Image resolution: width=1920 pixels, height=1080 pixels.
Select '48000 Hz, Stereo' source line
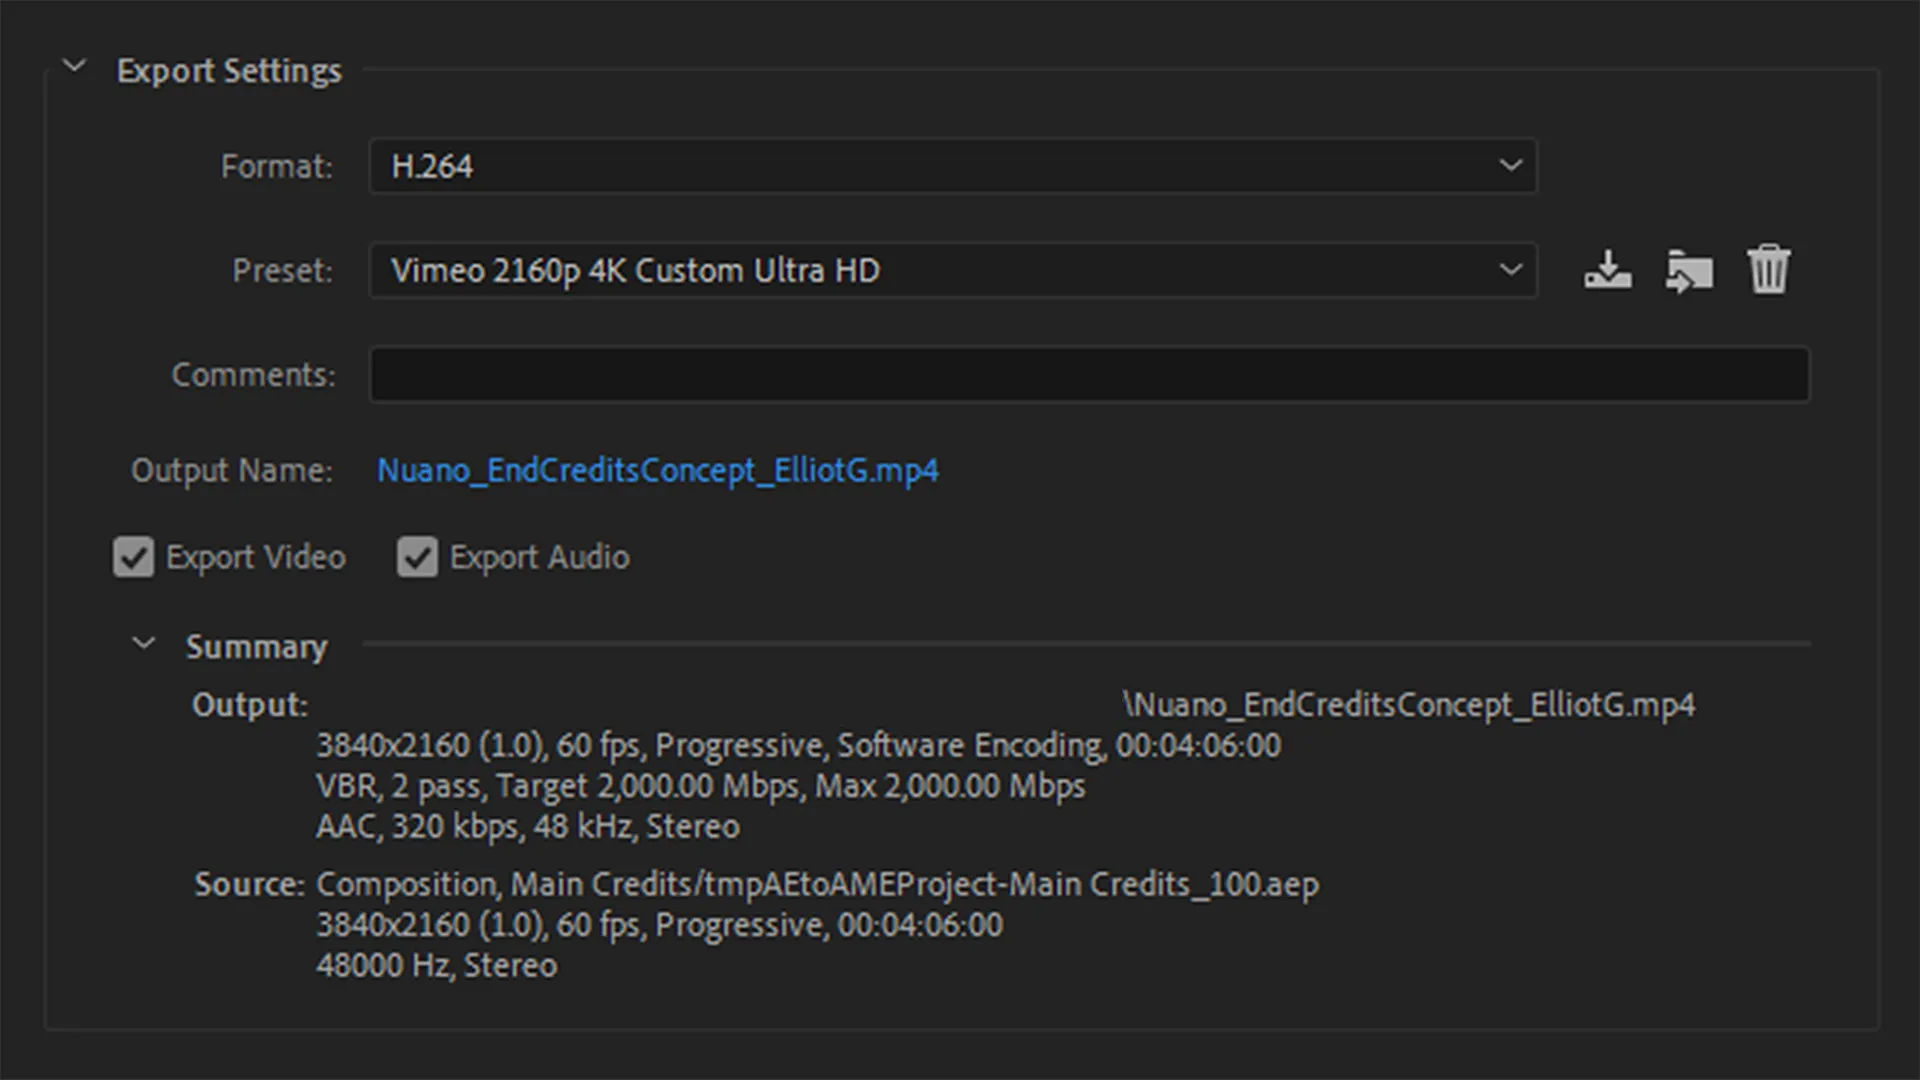[x=437, y=966]
